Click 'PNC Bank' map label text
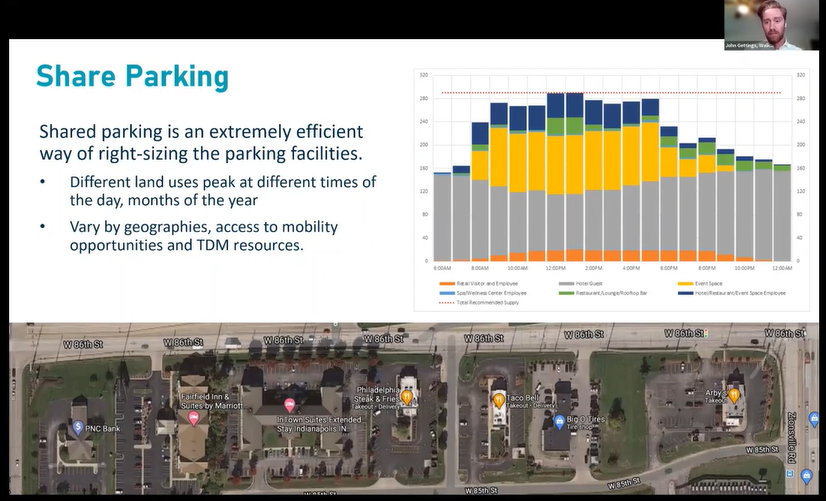Viewport: 826px width, 501px height. (x=103, y=429)
